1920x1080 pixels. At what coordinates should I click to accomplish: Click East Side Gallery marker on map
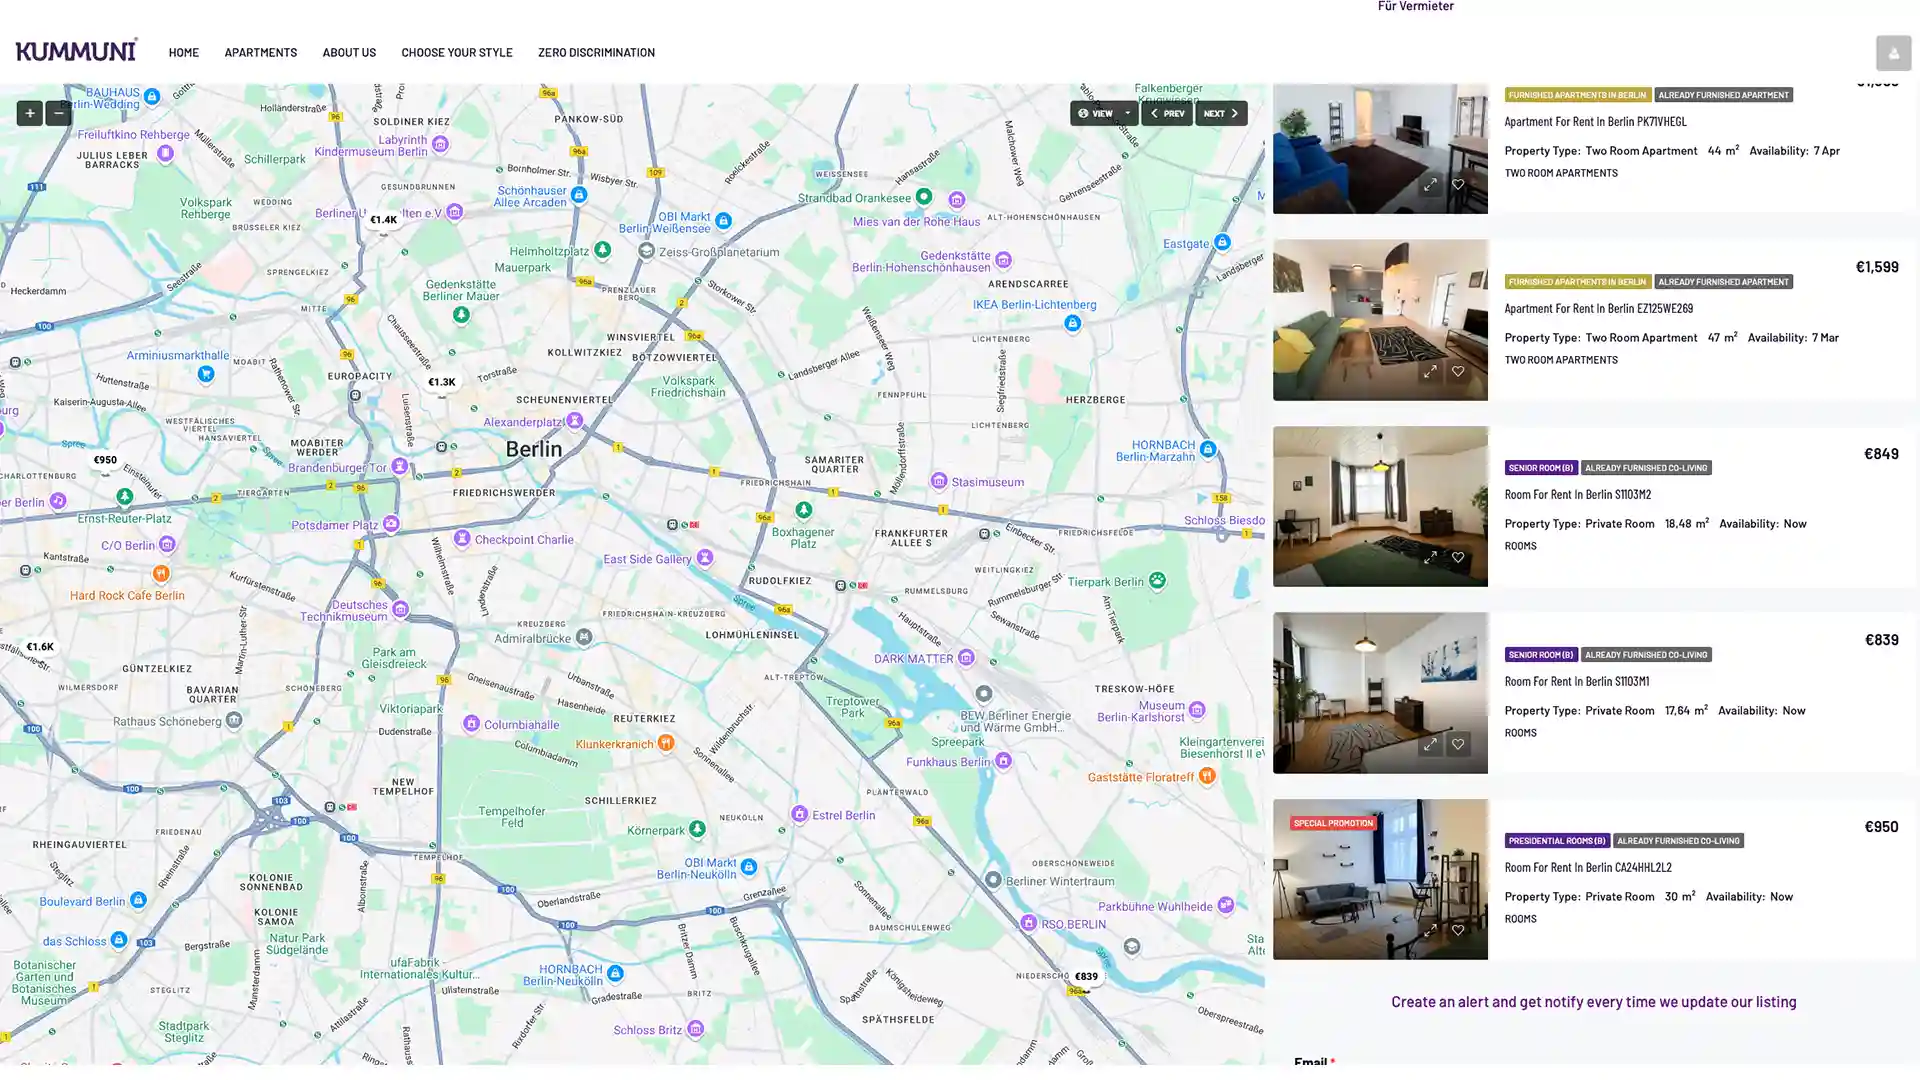(x=705, y=558)
